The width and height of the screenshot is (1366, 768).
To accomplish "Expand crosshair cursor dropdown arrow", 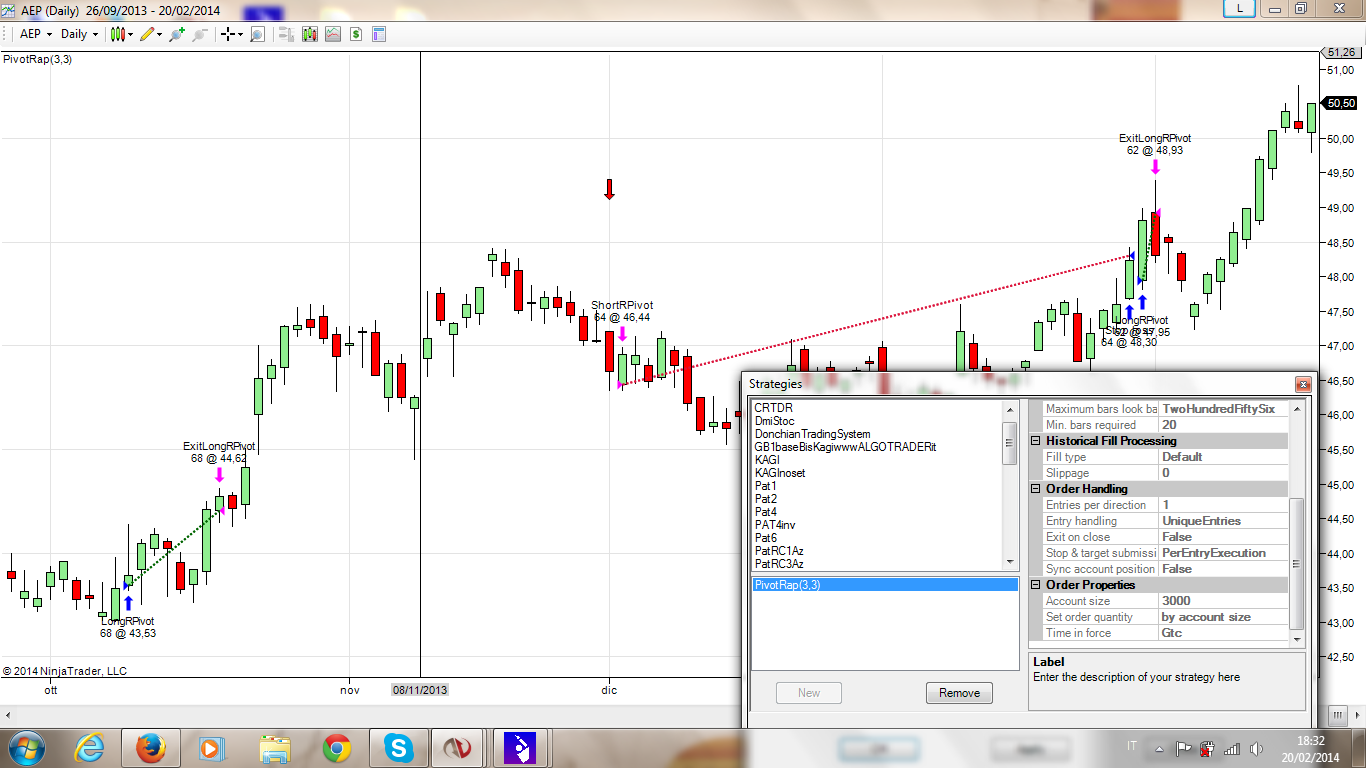I will (240, 35).
